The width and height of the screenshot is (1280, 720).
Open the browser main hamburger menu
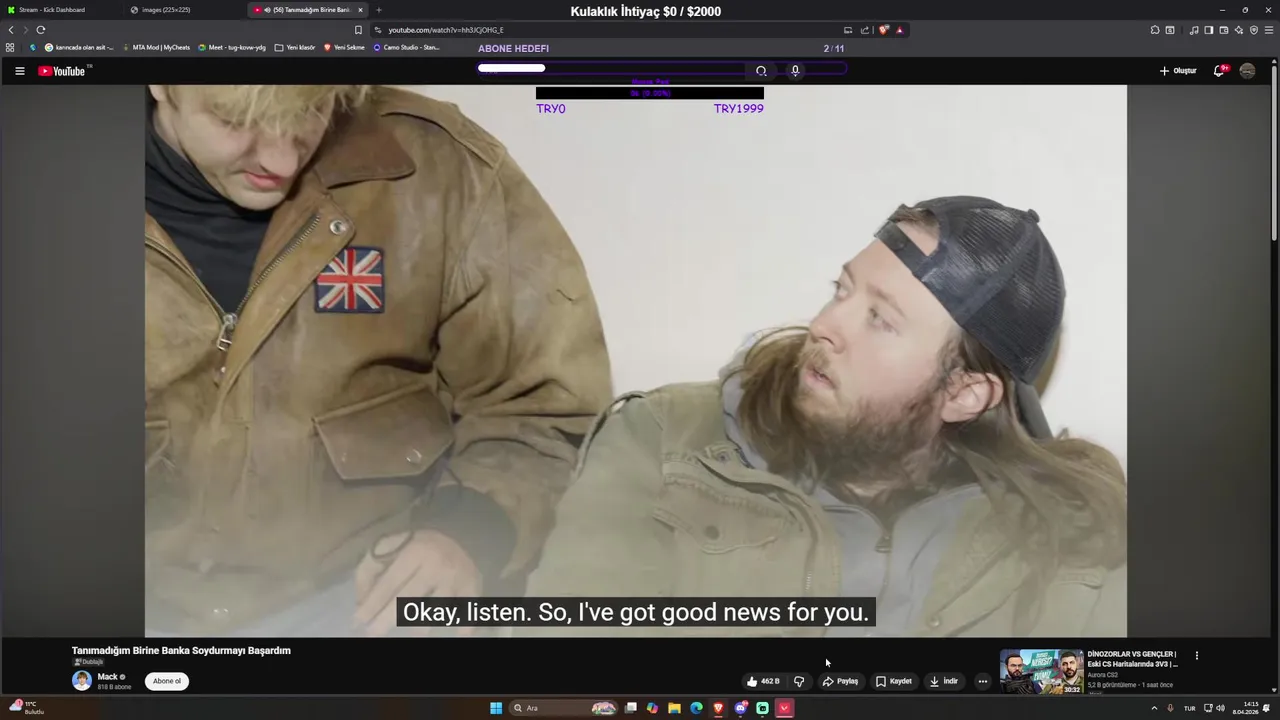click(x=1269, y=30)
